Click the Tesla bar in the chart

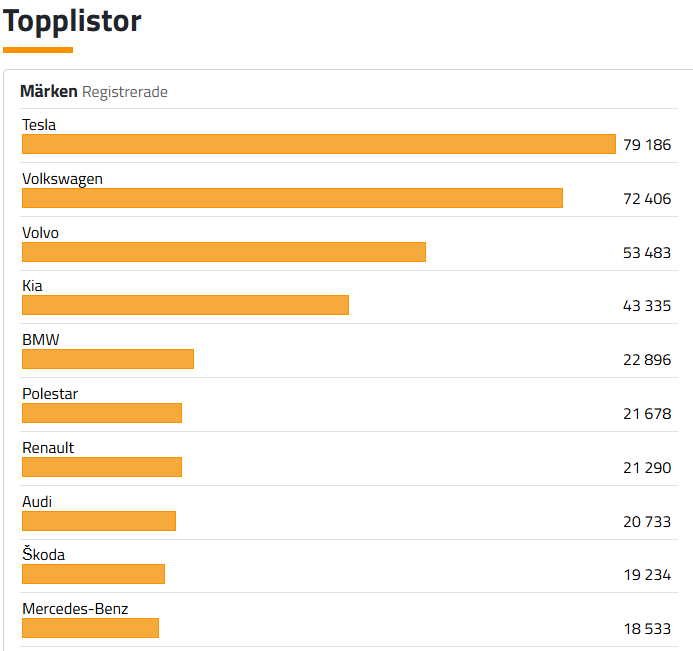(318, 144)
